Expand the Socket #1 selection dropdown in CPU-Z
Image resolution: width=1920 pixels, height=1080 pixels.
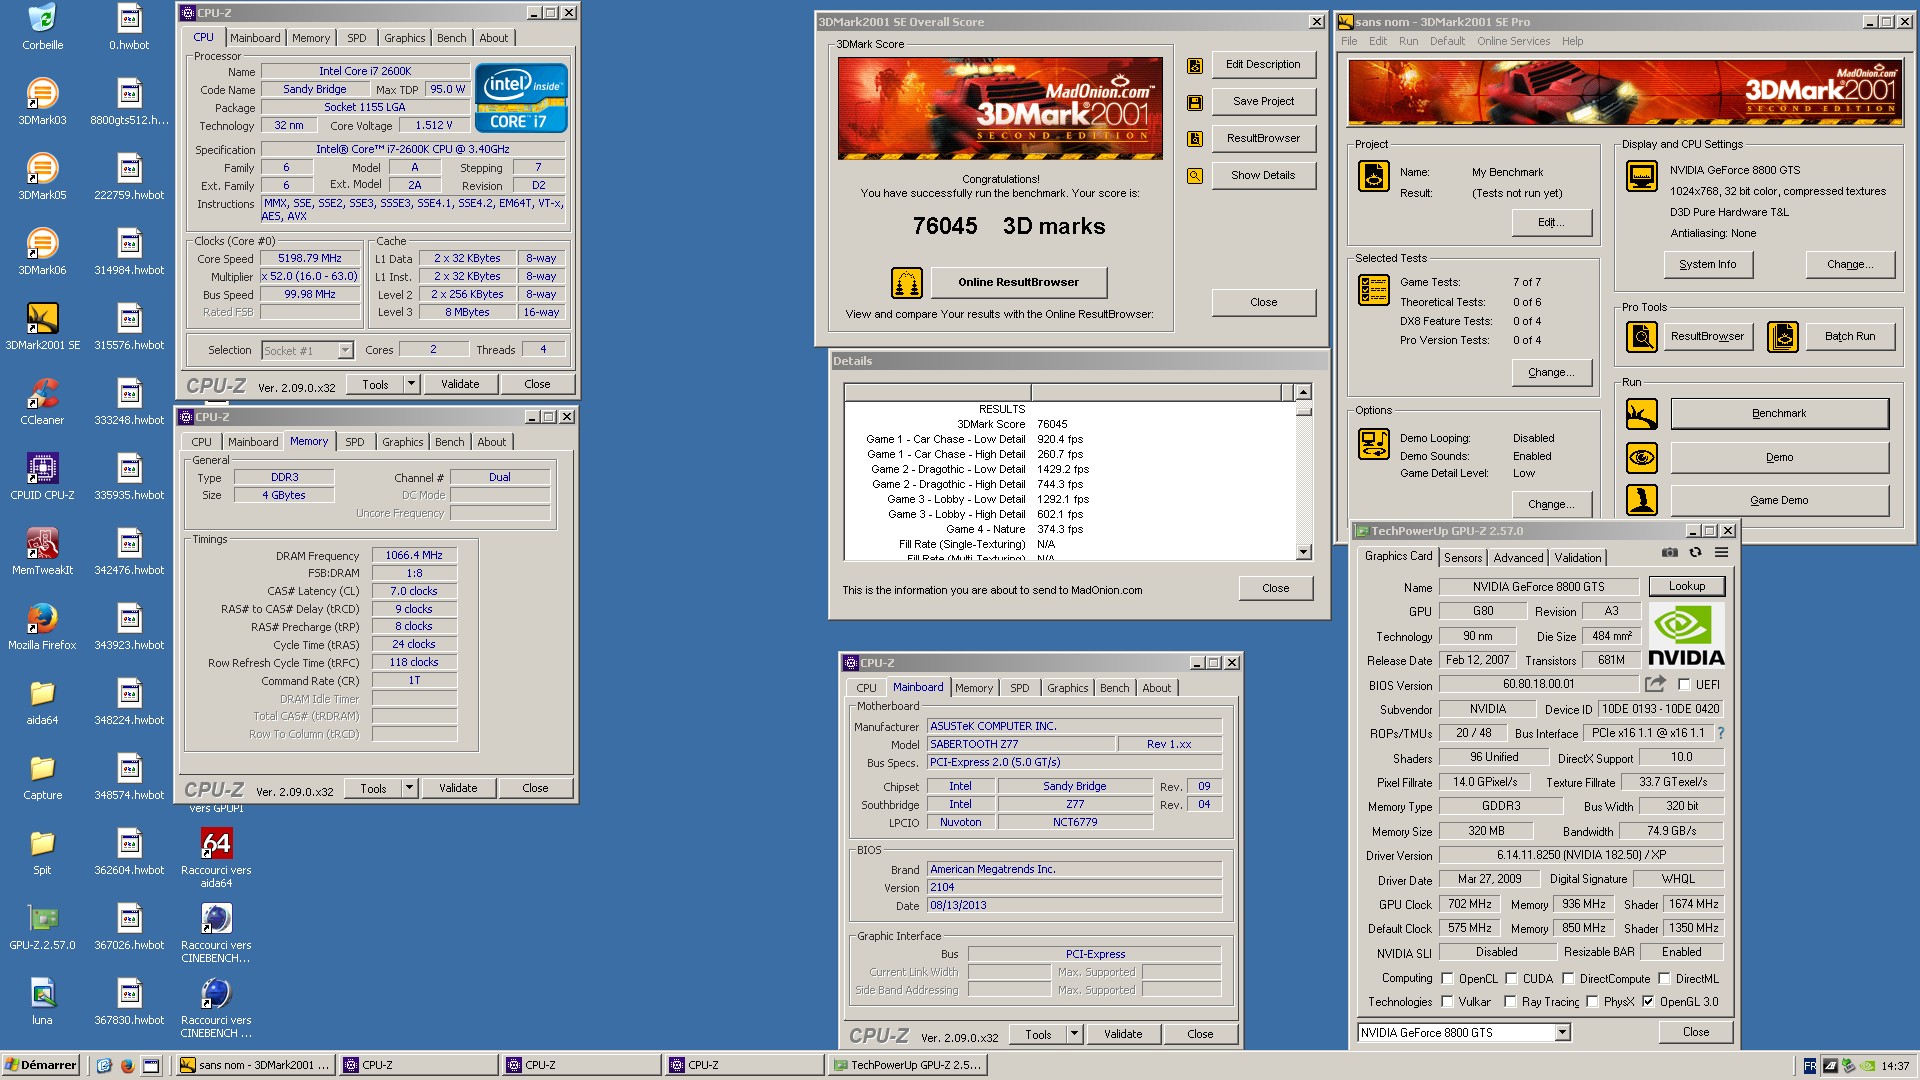pos(345,351)
